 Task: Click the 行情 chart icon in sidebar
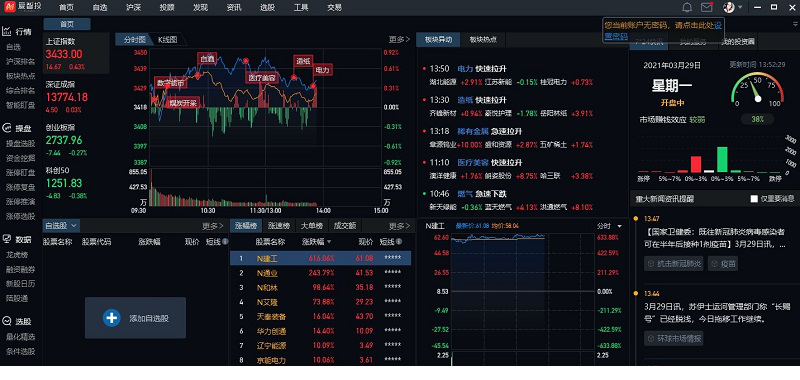7,31
